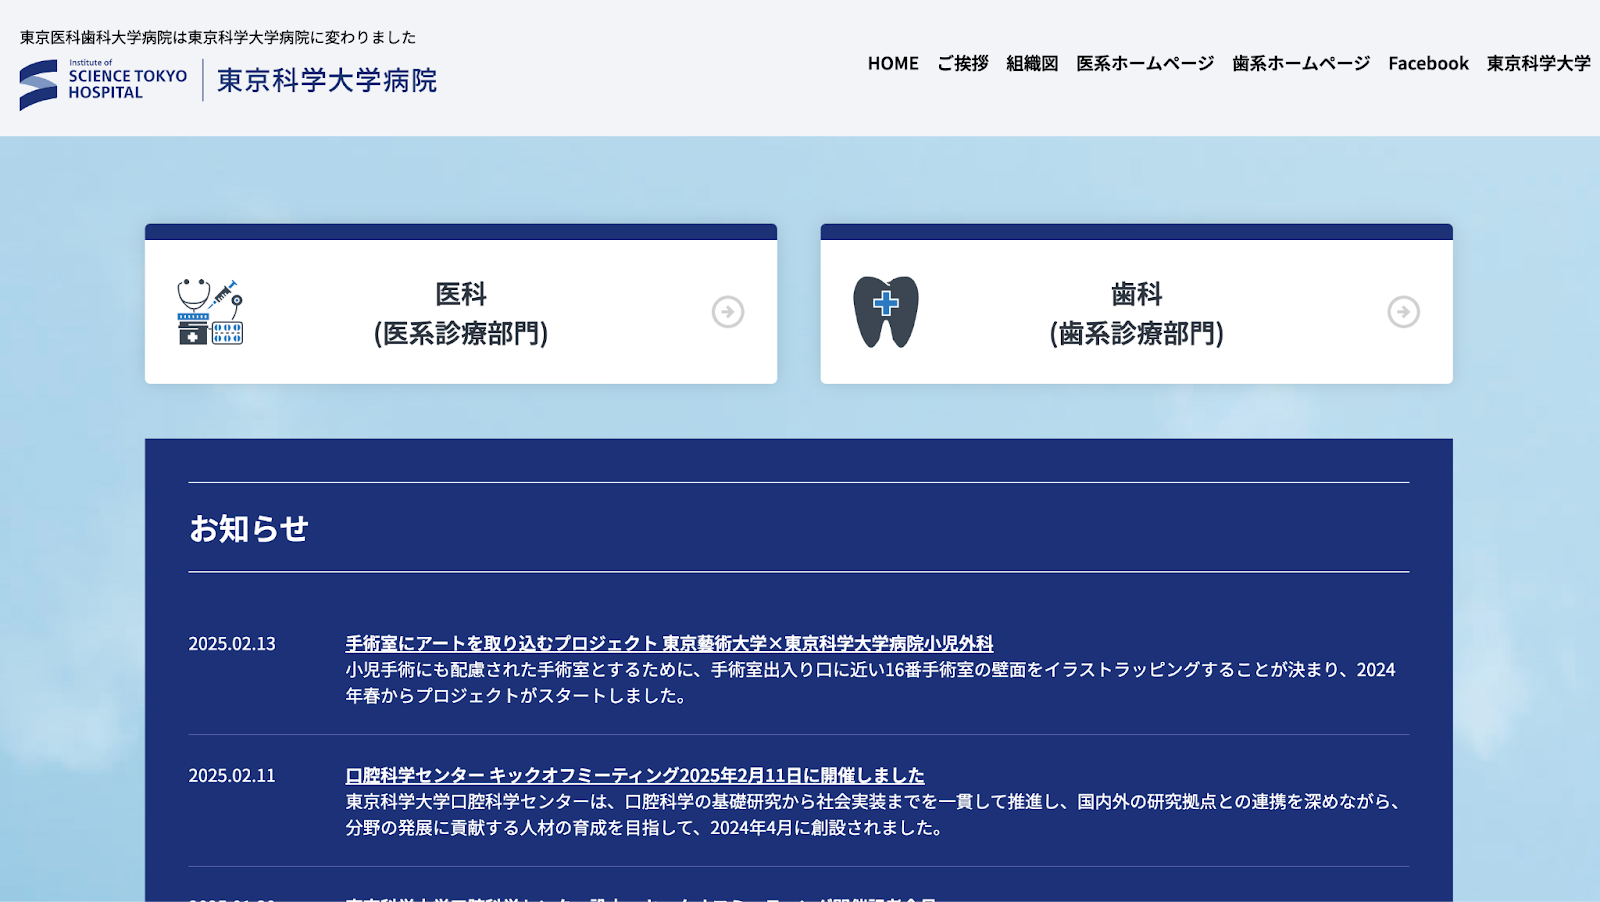Open the 手術室にアートを取り込むプロジェクト news link
1600x902 pixels.
coord(669,644)
